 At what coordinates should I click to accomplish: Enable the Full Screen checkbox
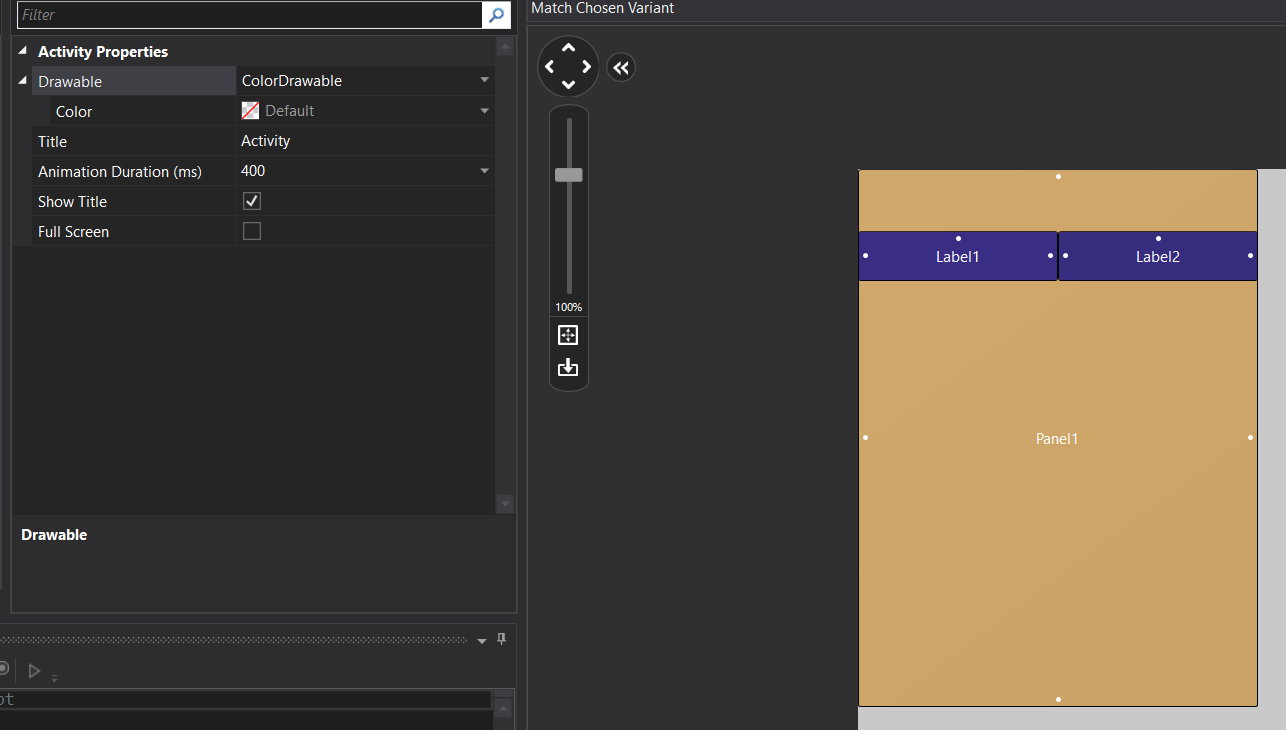(252, 231)
